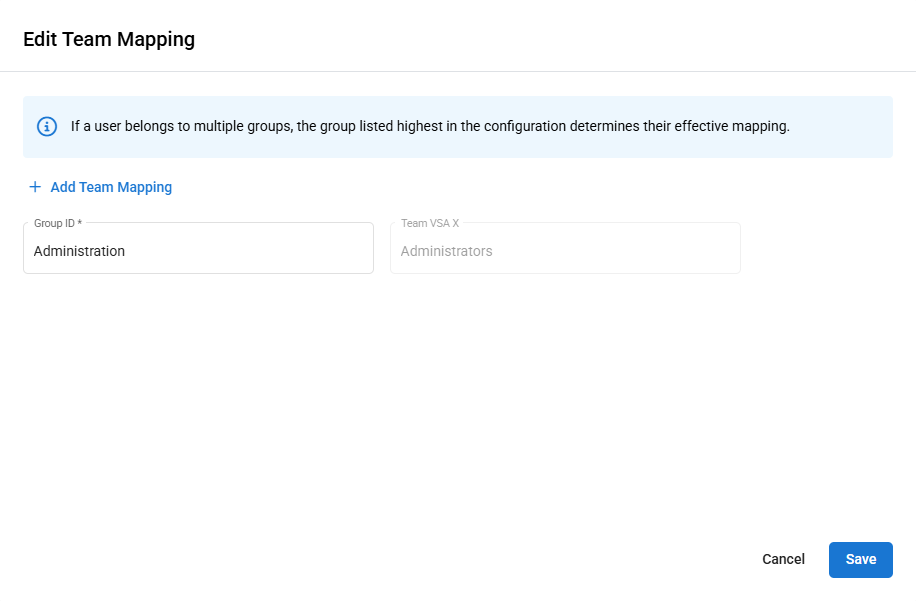This screenshot has height=601, width=916.
Task: Click the empty right end of the info banner
Action: pos(850,127)
